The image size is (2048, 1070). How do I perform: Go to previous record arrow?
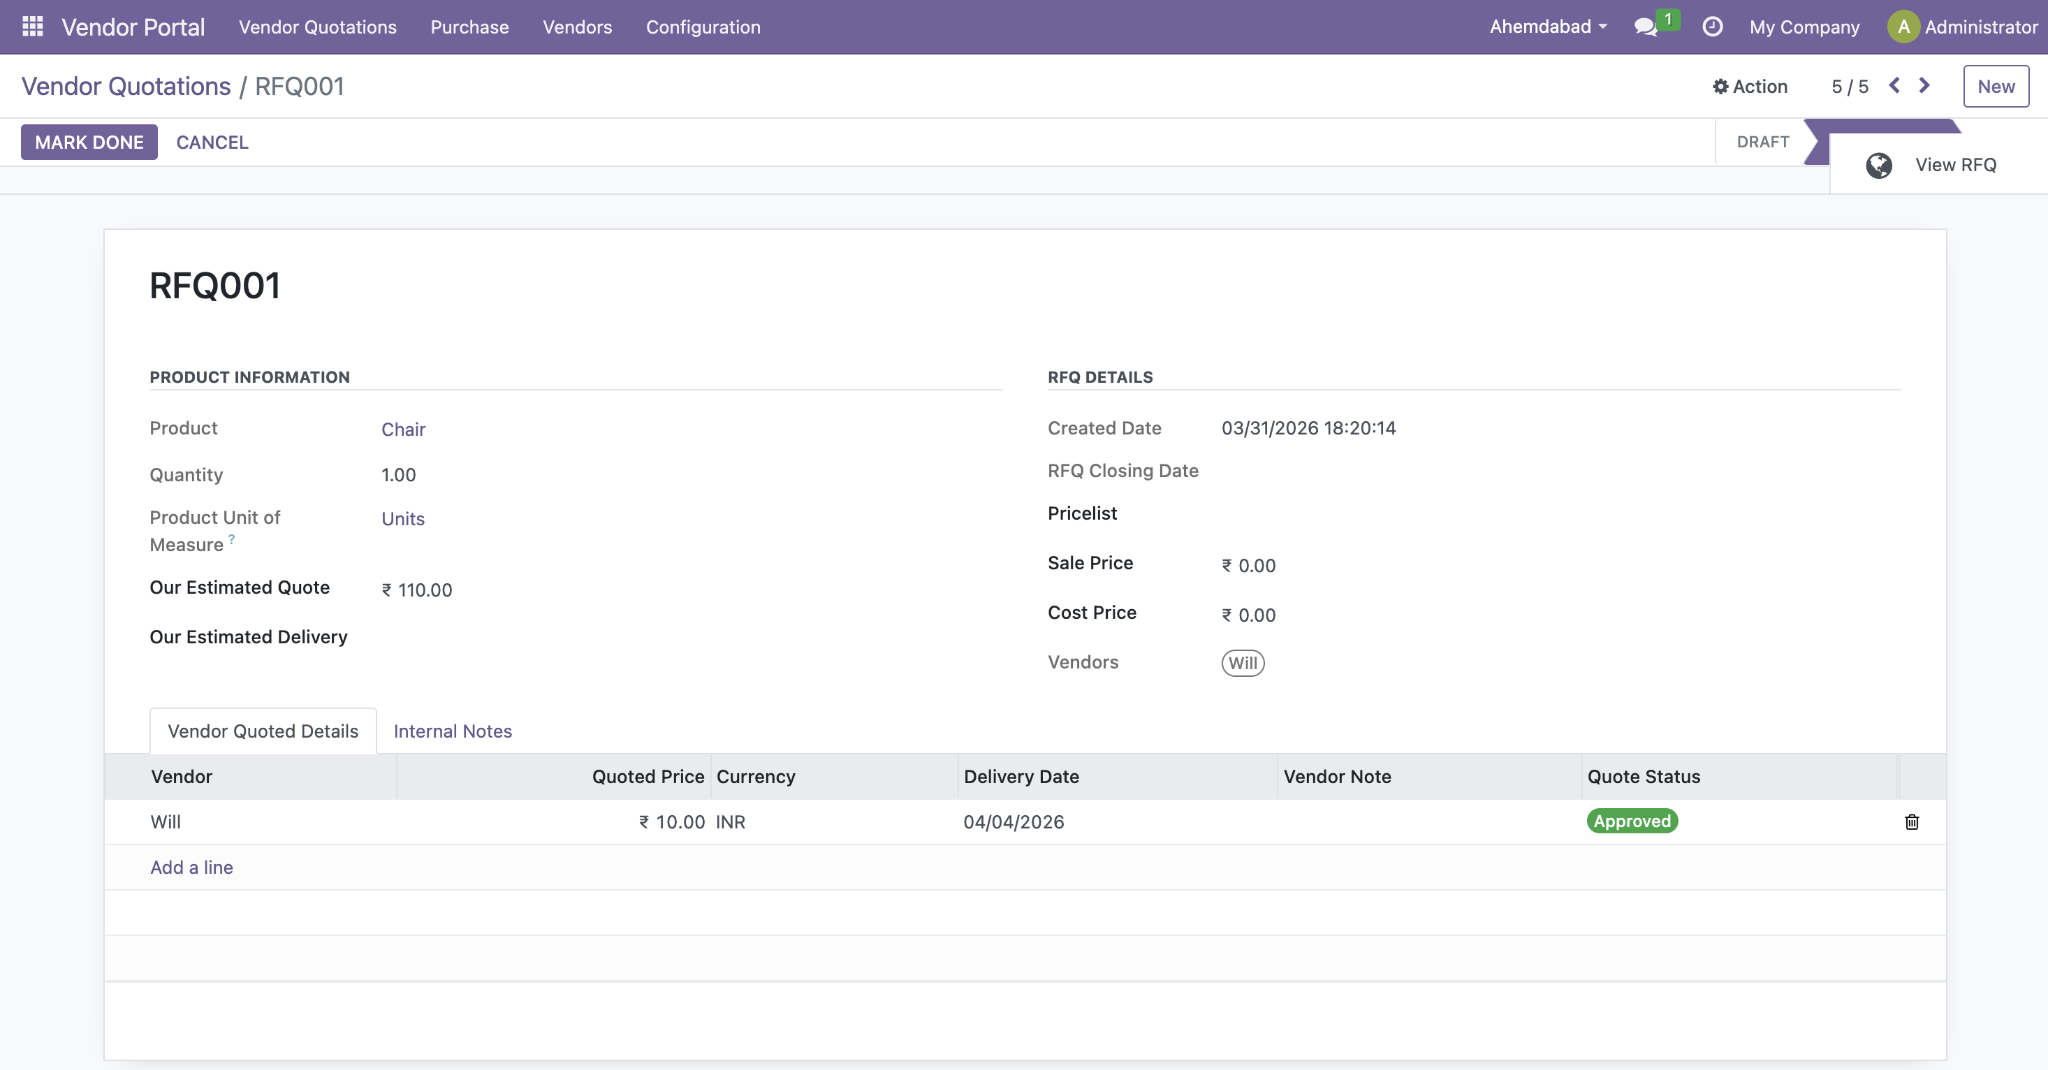[x=1894, y=86]
